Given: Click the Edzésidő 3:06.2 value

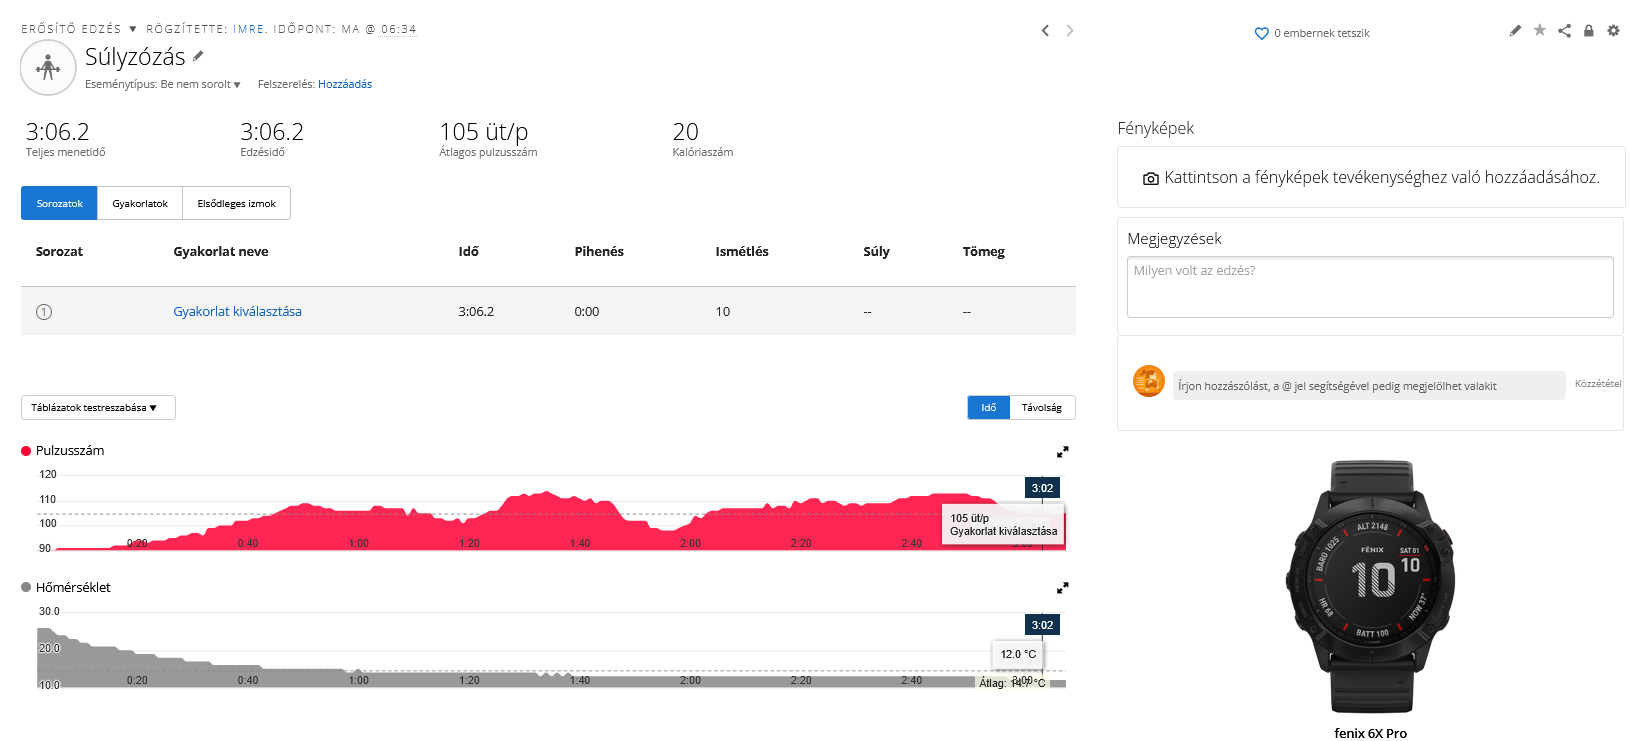Looking at the screenshot, I should [272, 132].
